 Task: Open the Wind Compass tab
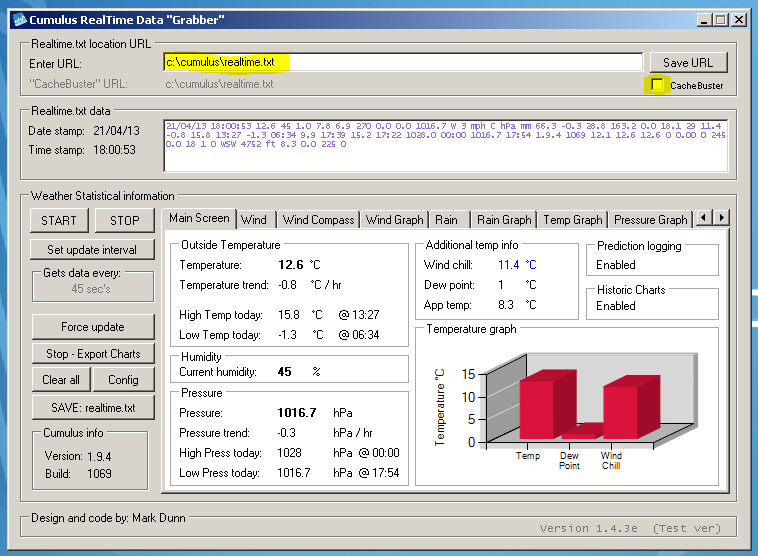point(318,220)
